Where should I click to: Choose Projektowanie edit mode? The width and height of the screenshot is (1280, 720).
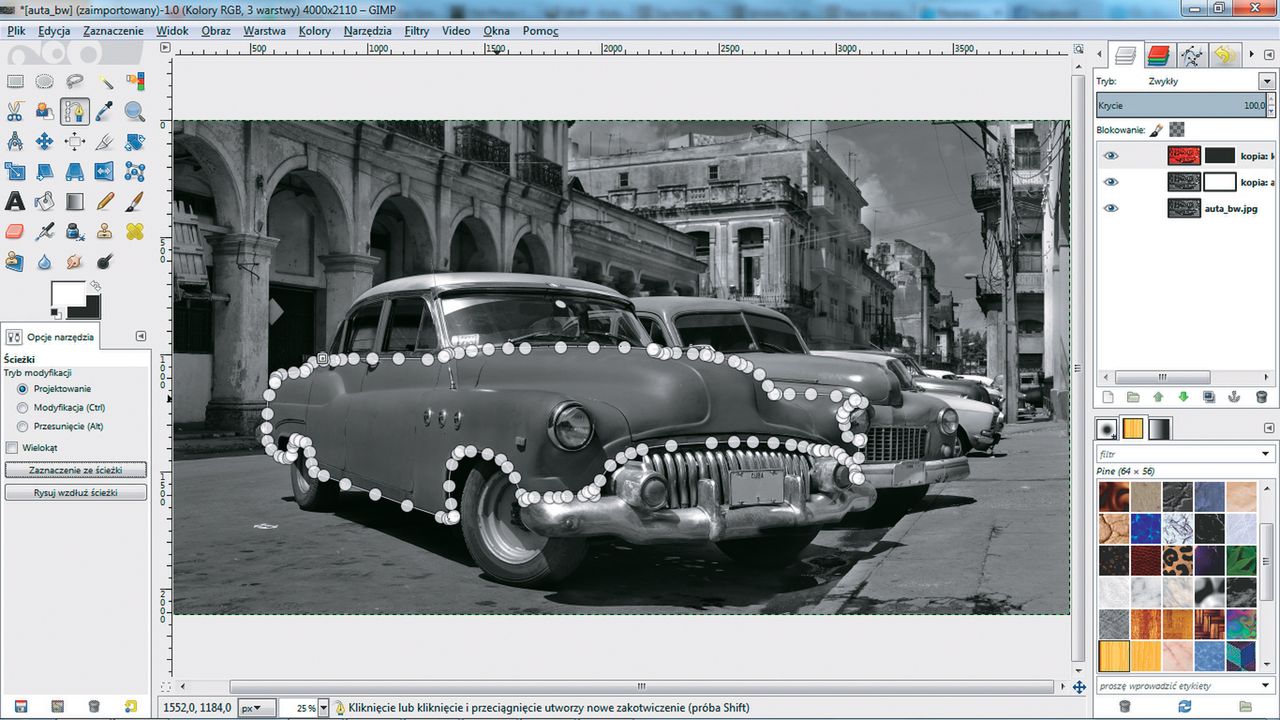pos(23,388)
